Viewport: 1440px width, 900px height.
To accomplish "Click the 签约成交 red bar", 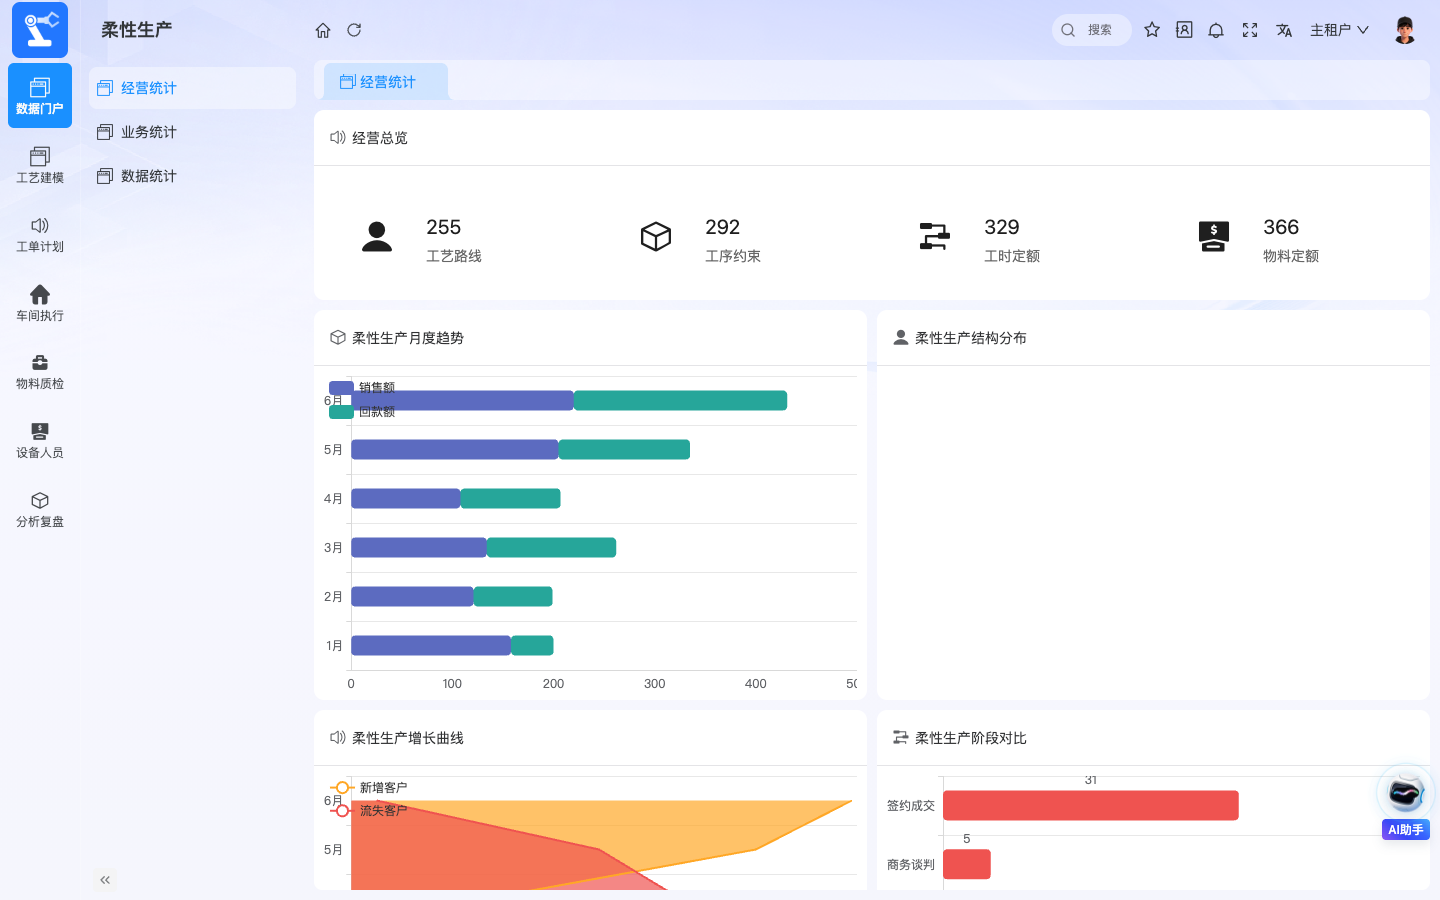I will (1091, 806).
